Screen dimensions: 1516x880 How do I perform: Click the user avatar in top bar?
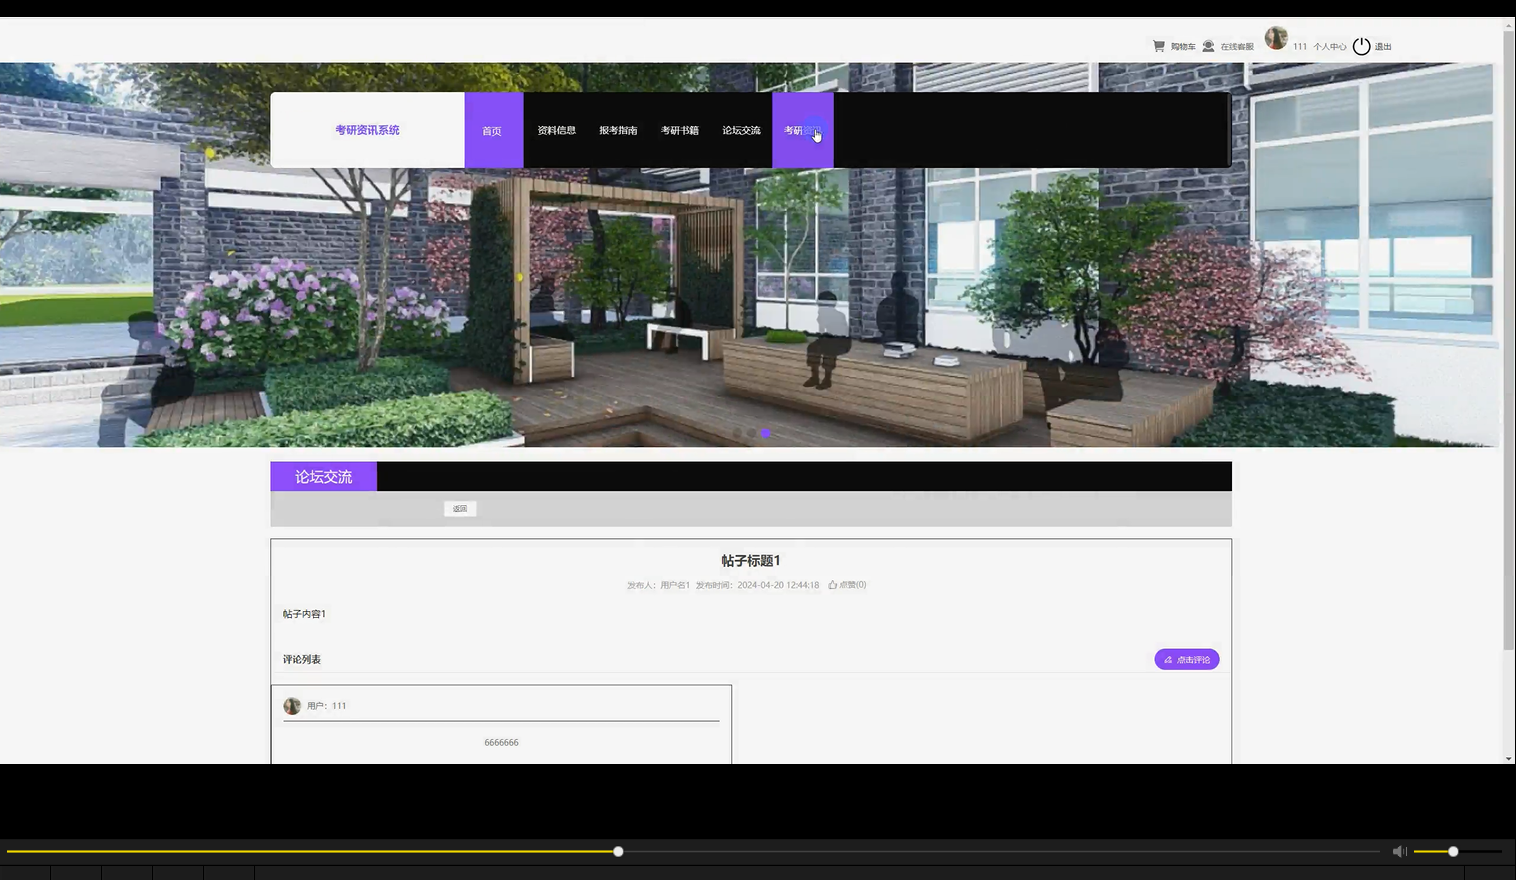(x=1276, y=38)
